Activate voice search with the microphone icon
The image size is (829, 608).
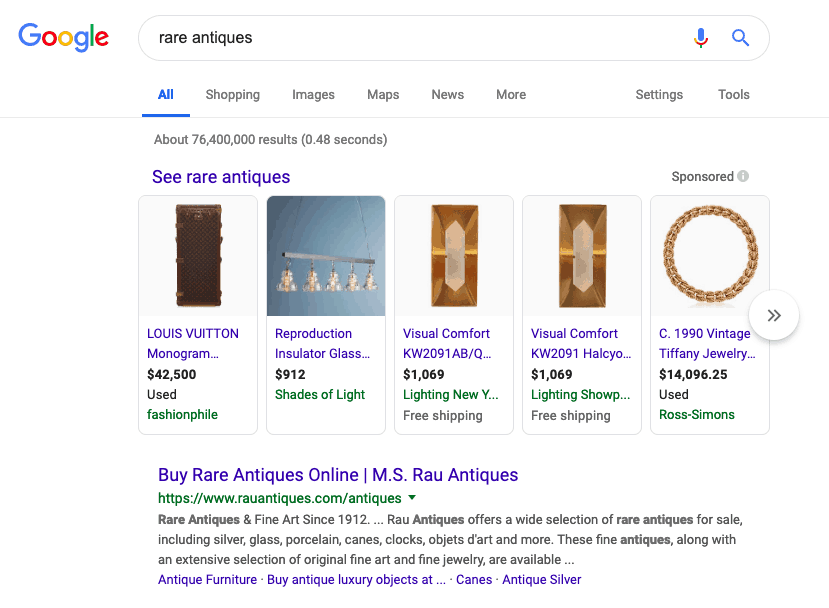pyautogui.click(x=700, y=37)
